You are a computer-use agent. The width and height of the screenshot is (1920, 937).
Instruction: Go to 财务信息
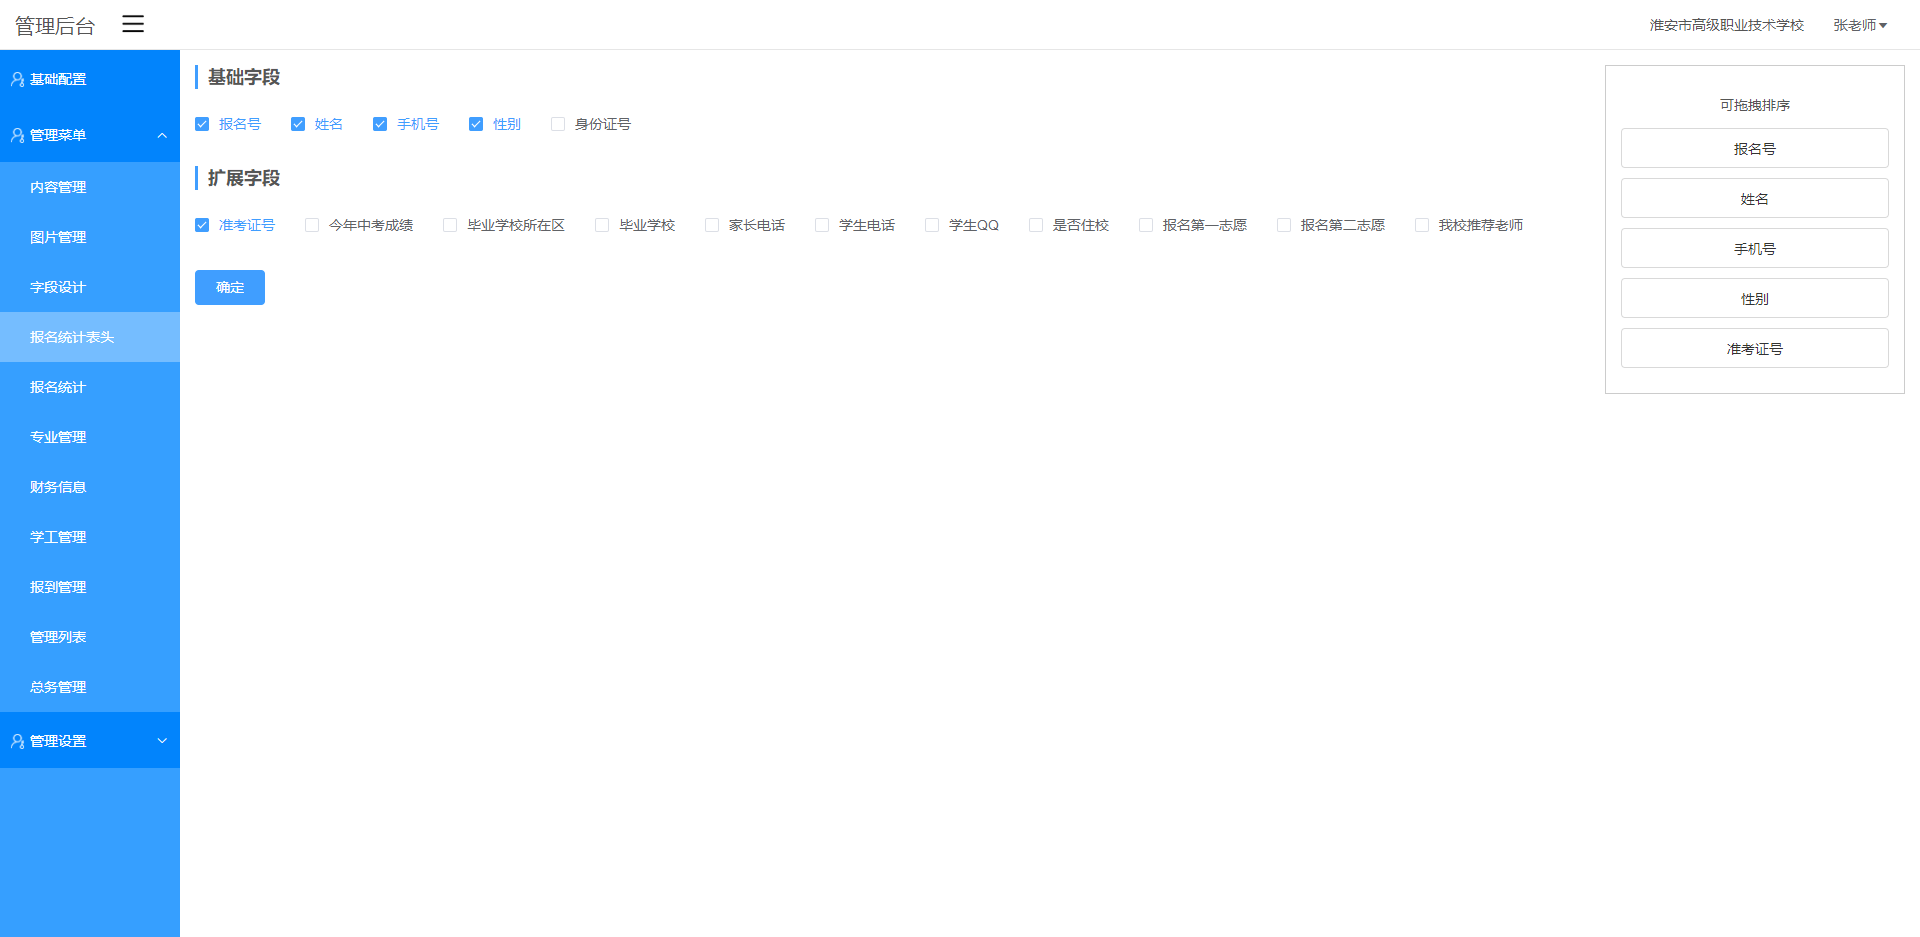(90, 487)
